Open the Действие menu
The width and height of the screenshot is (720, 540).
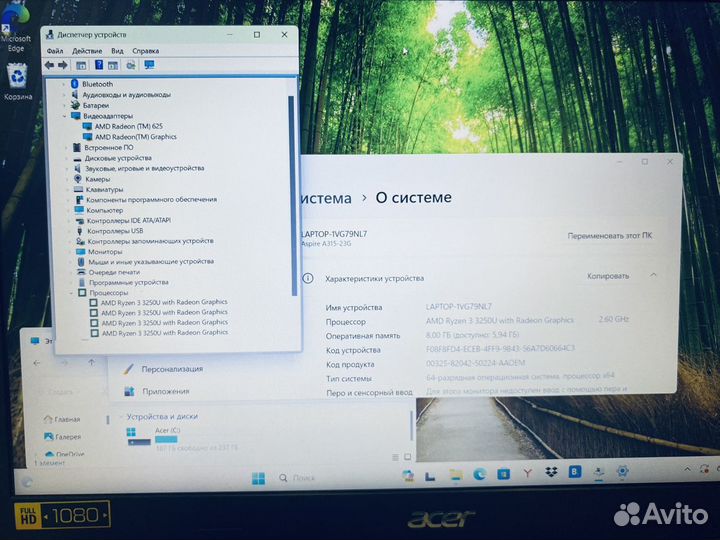tap(87, 51)
